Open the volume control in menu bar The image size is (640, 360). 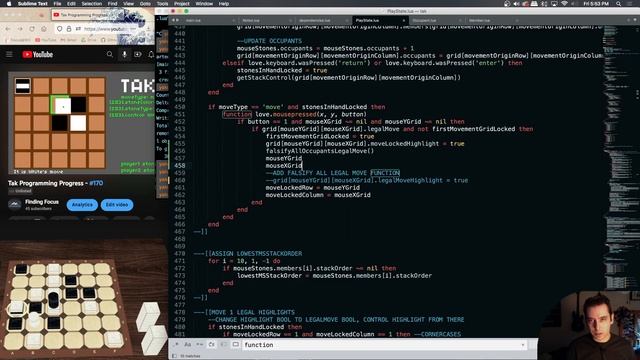tap(516, 4)
